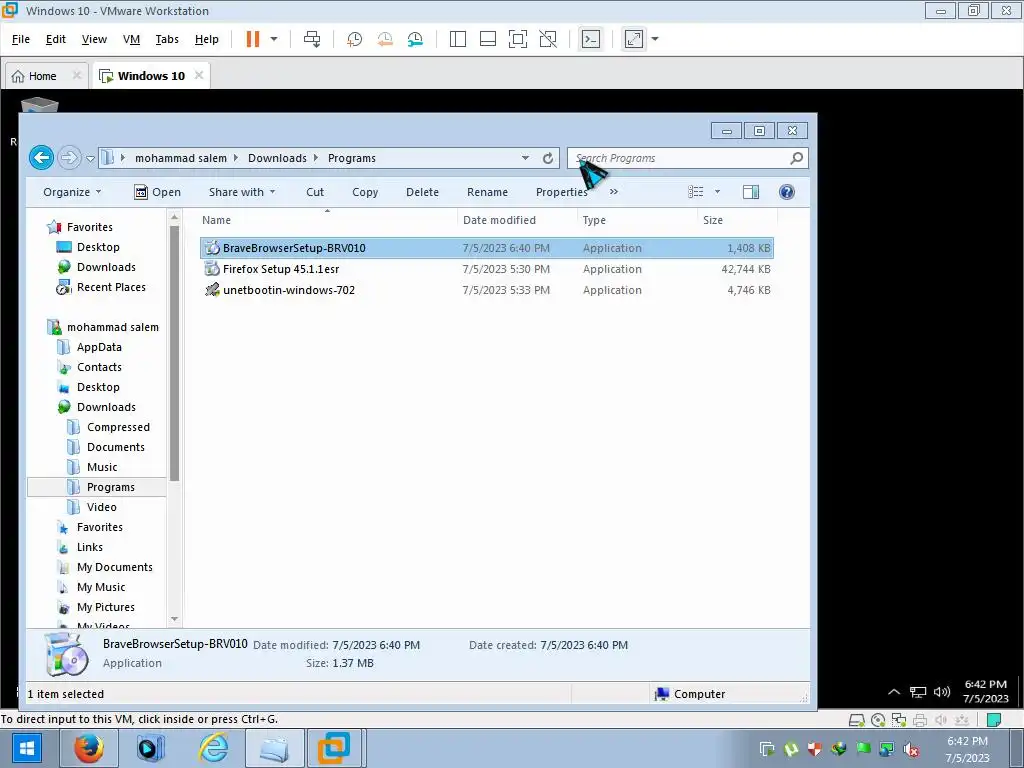This screenshot has width=1024, height=768.
Task: Open the view options dropdown arrow
Action: coord(717,191)
